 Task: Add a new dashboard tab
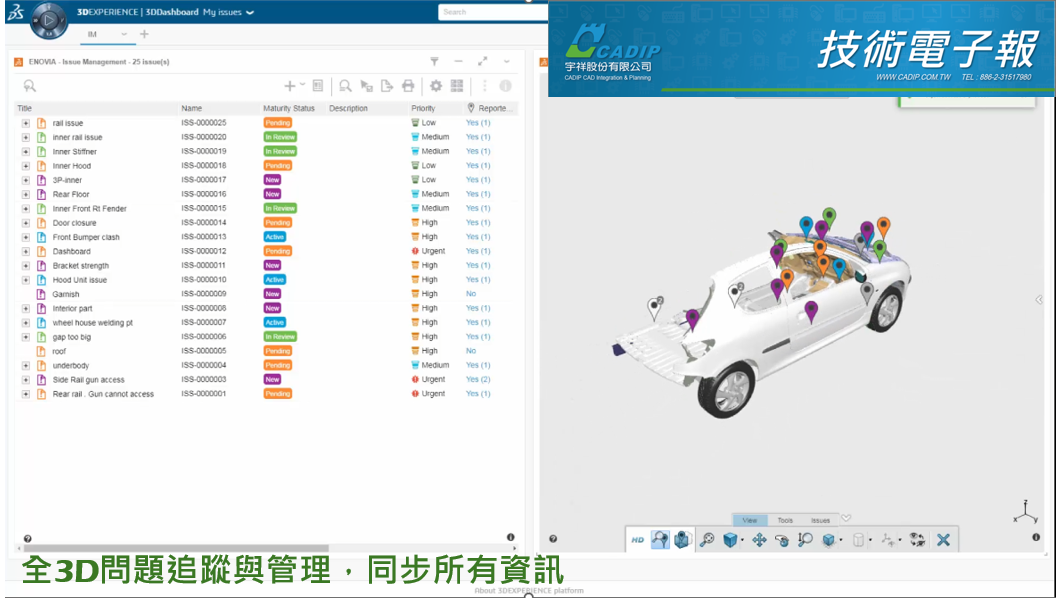coord(144,34)
